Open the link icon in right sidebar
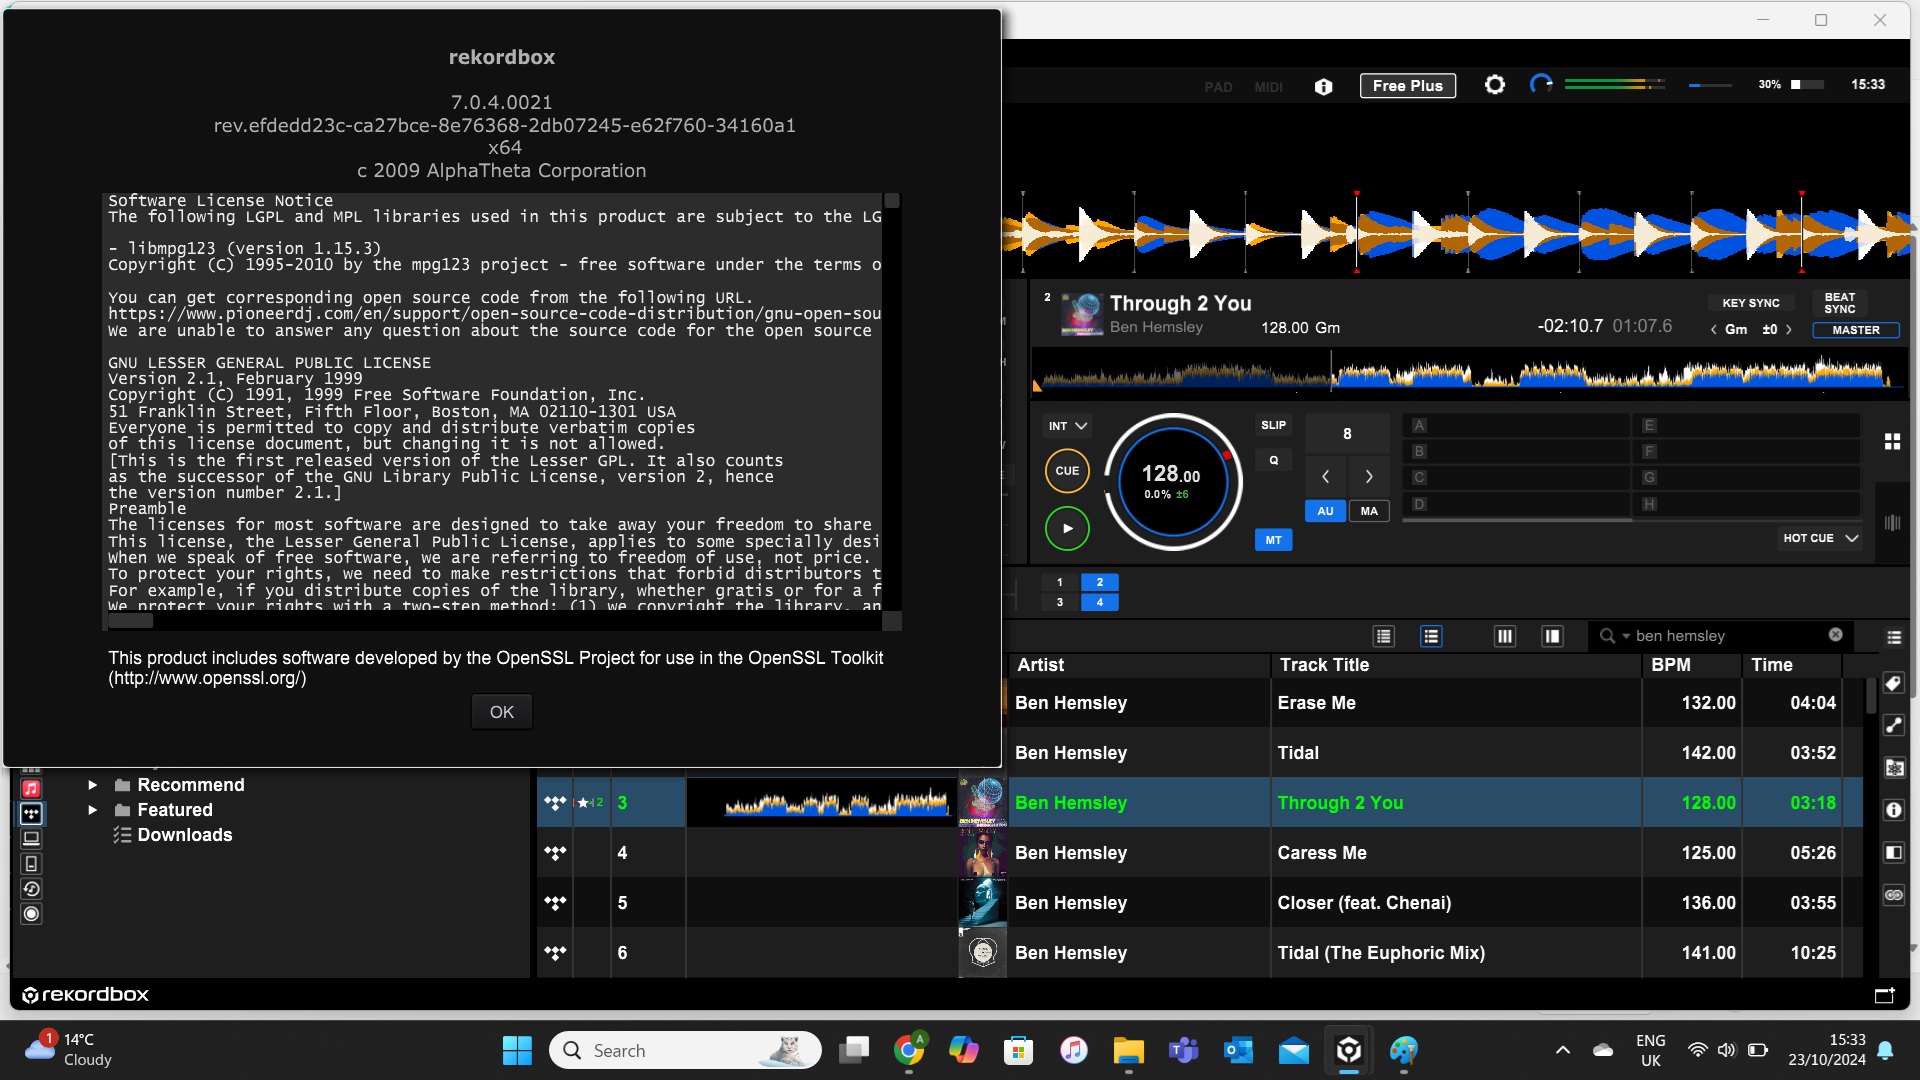This screenshot has height=1080, width=1920. coord(1893,895)
